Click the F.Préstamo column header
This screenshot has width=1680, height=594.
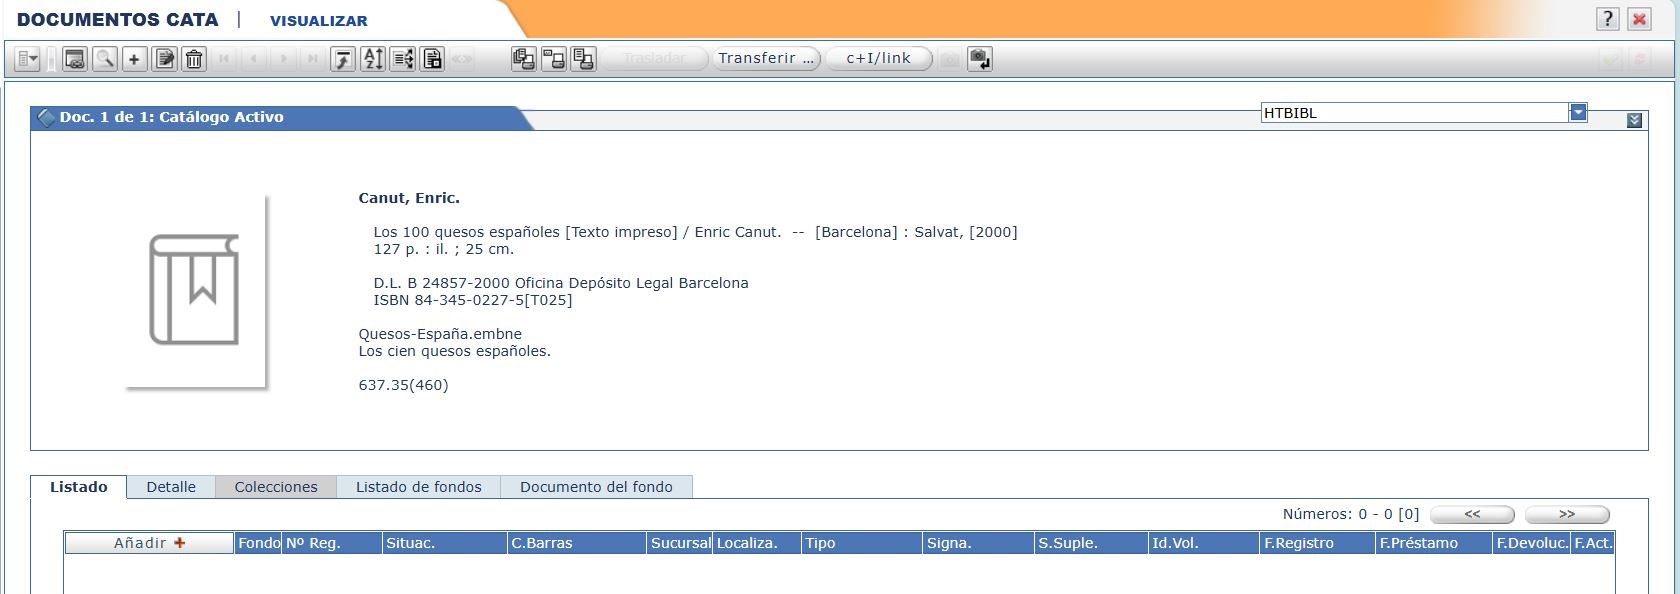(1434, 543)
